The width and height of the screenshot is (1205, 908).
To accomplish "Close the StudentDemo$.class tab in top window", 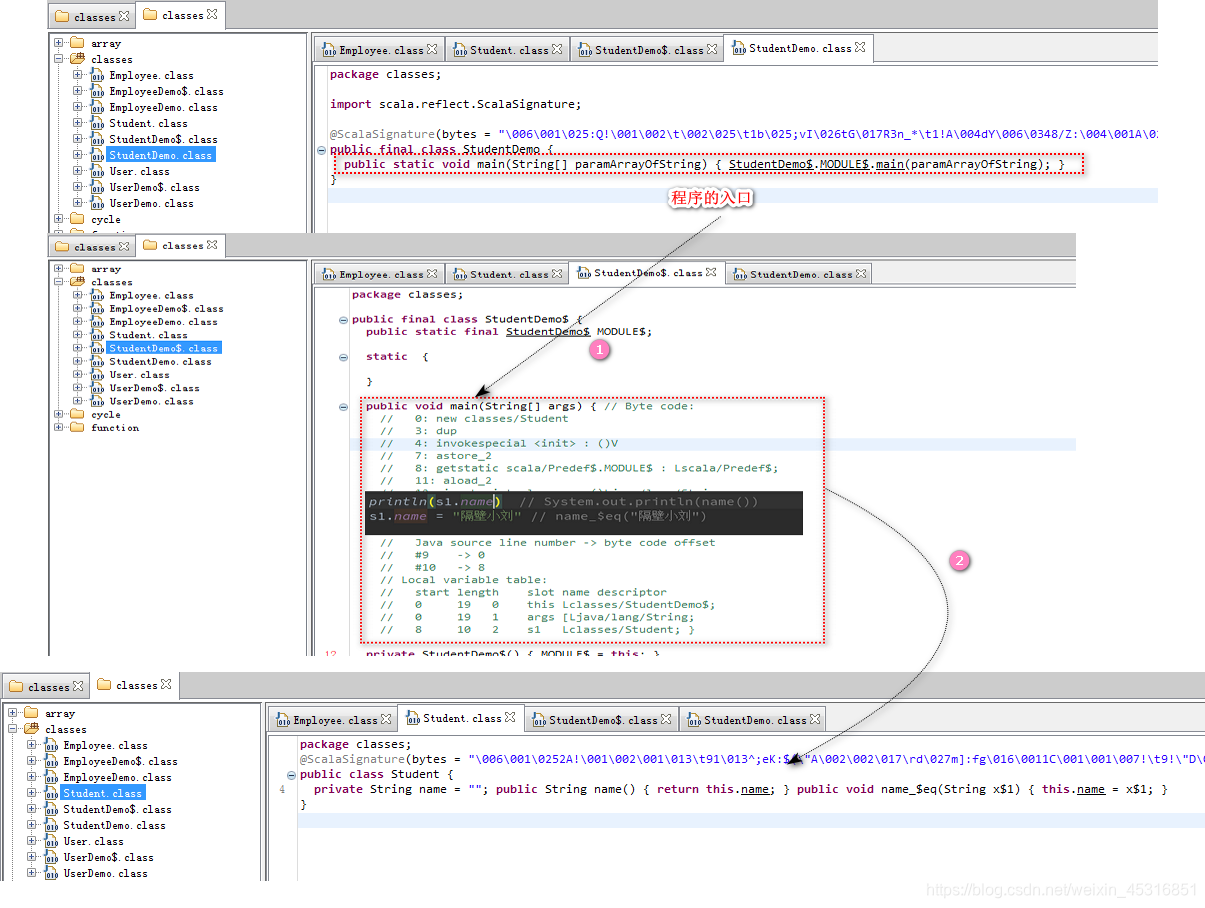I will point(712,49).
